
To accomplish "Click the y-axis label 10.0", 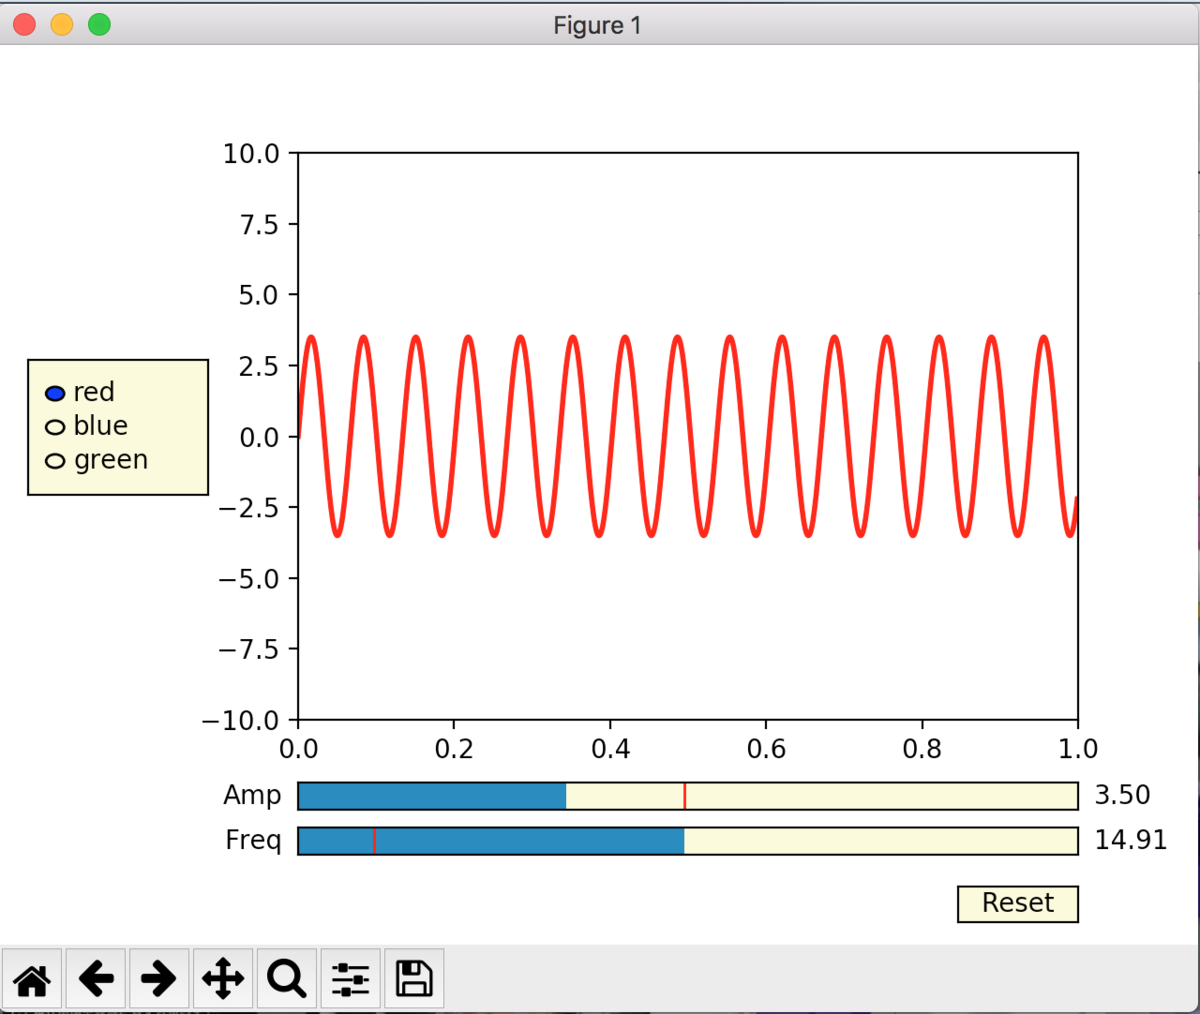I will click(251, 154).
